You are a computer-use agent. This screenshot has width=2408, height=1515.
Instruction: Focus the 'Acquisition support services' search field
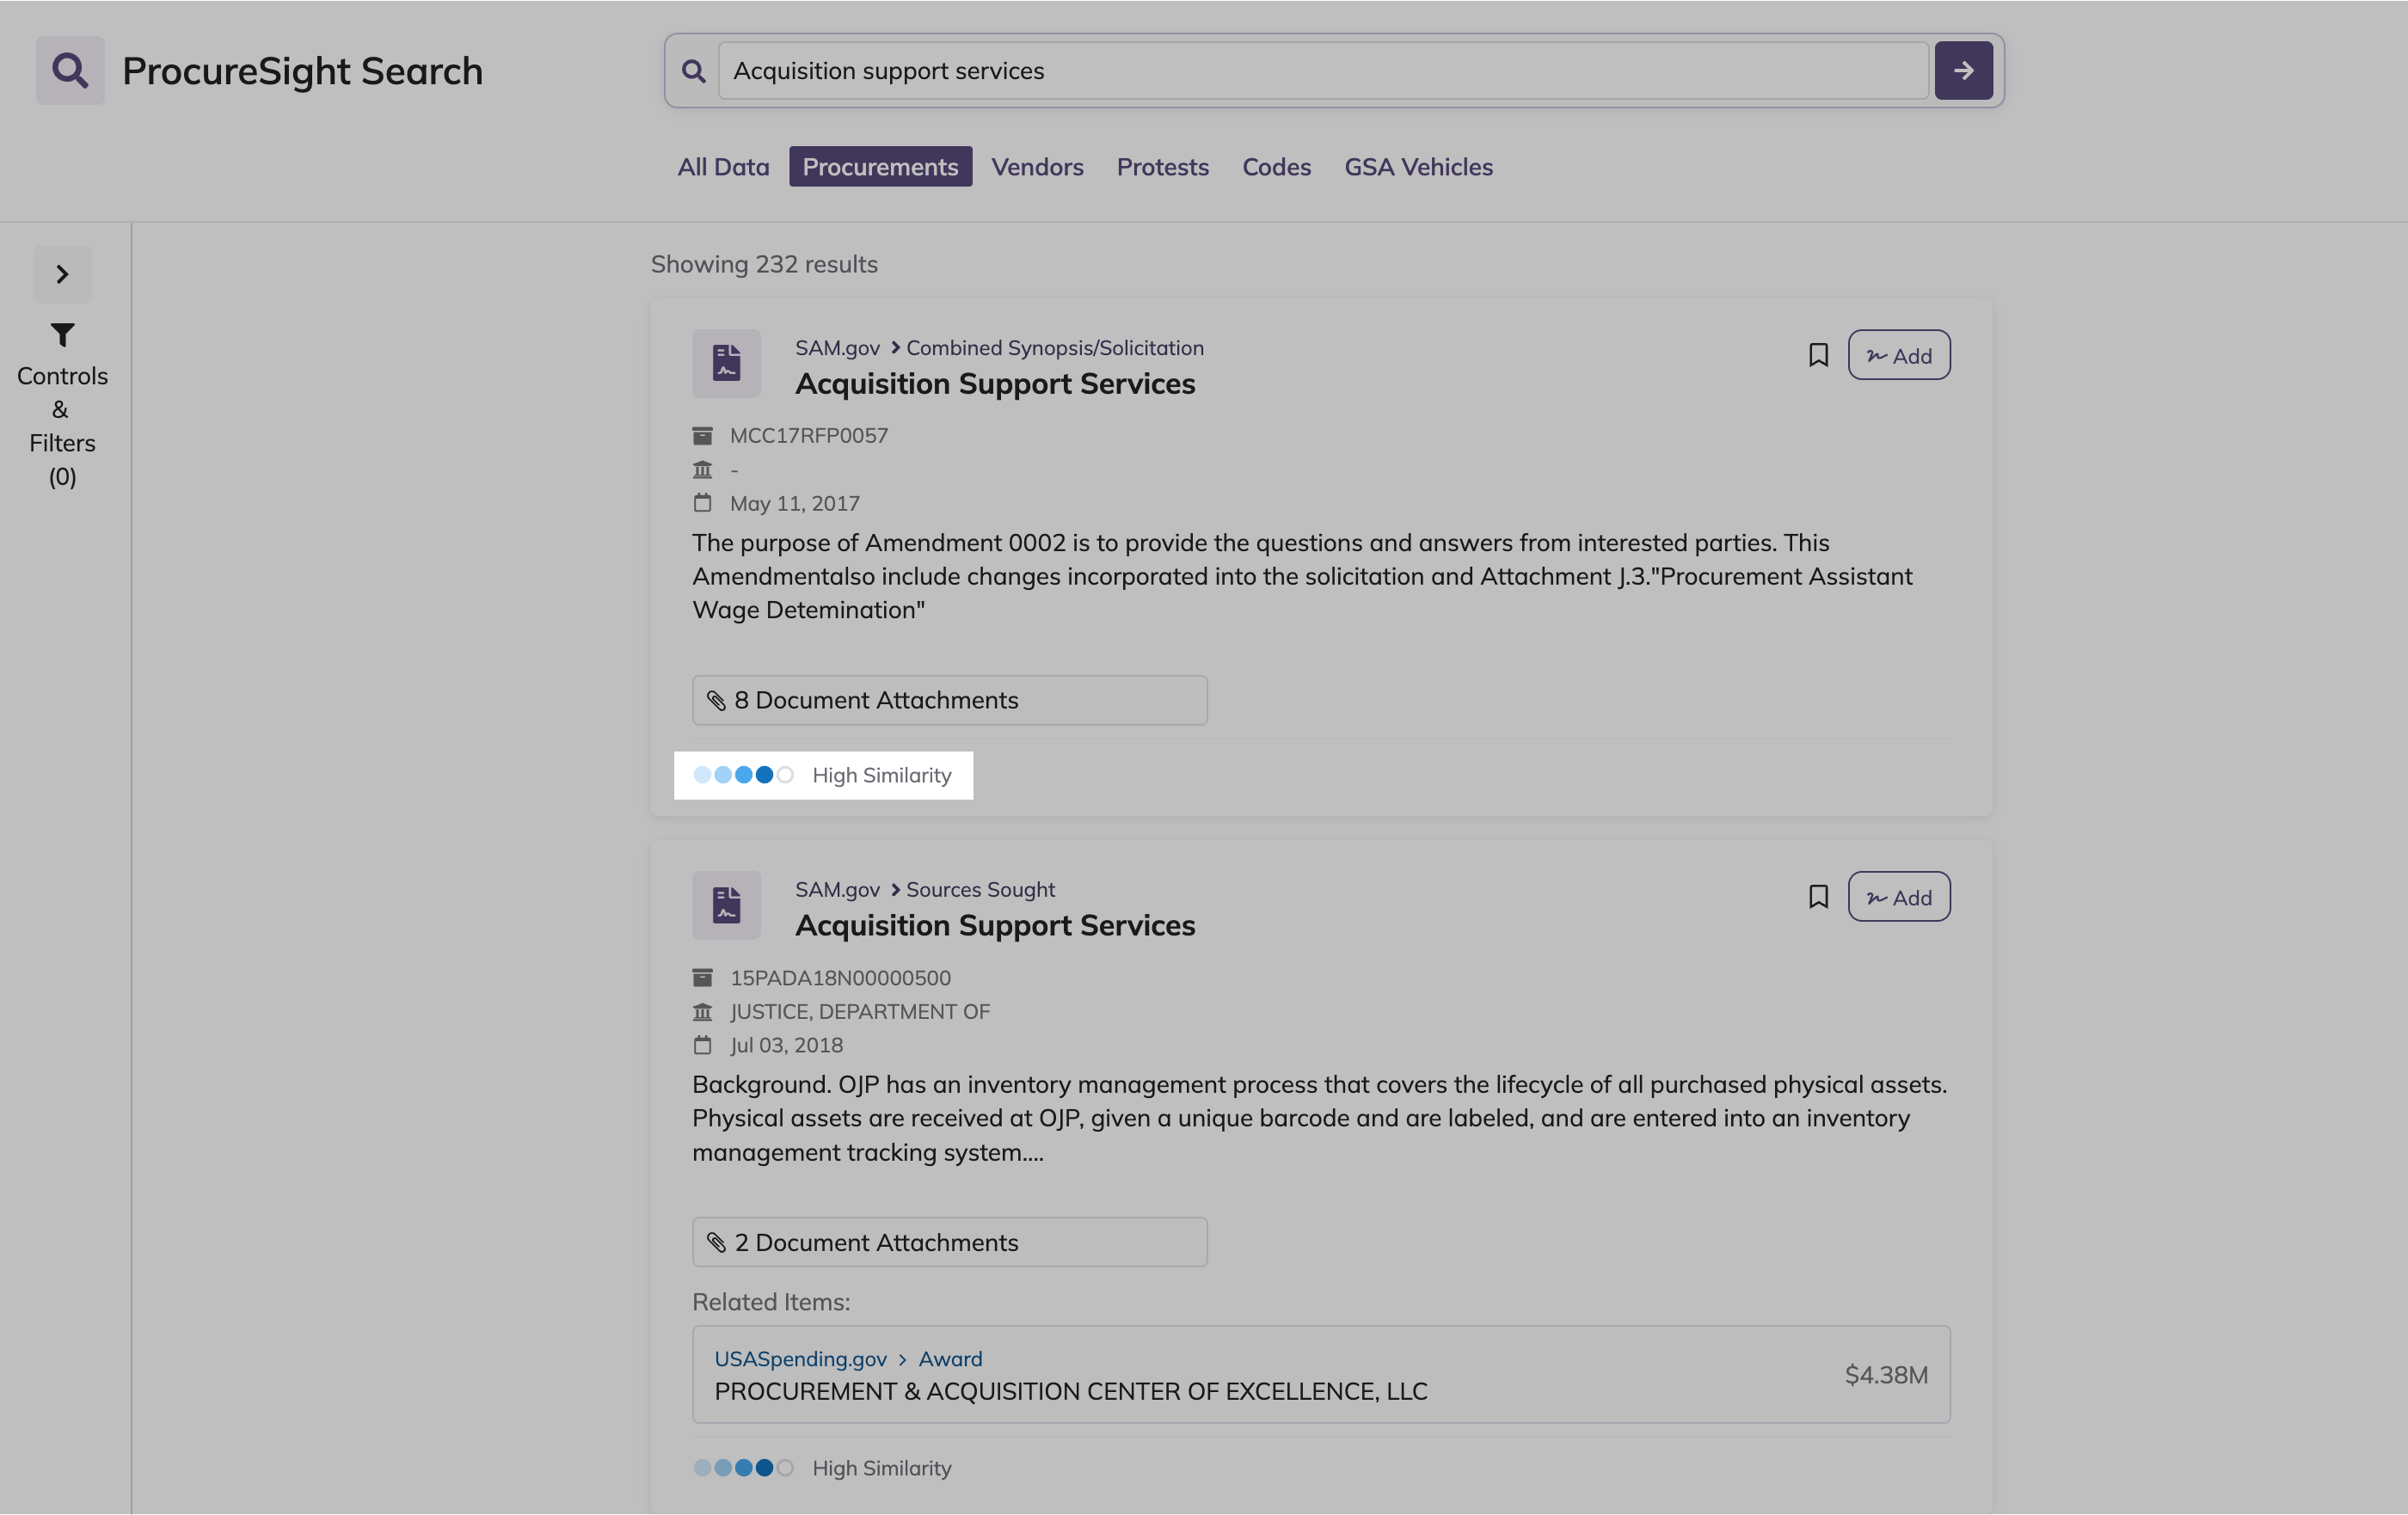coord(1323,71)
